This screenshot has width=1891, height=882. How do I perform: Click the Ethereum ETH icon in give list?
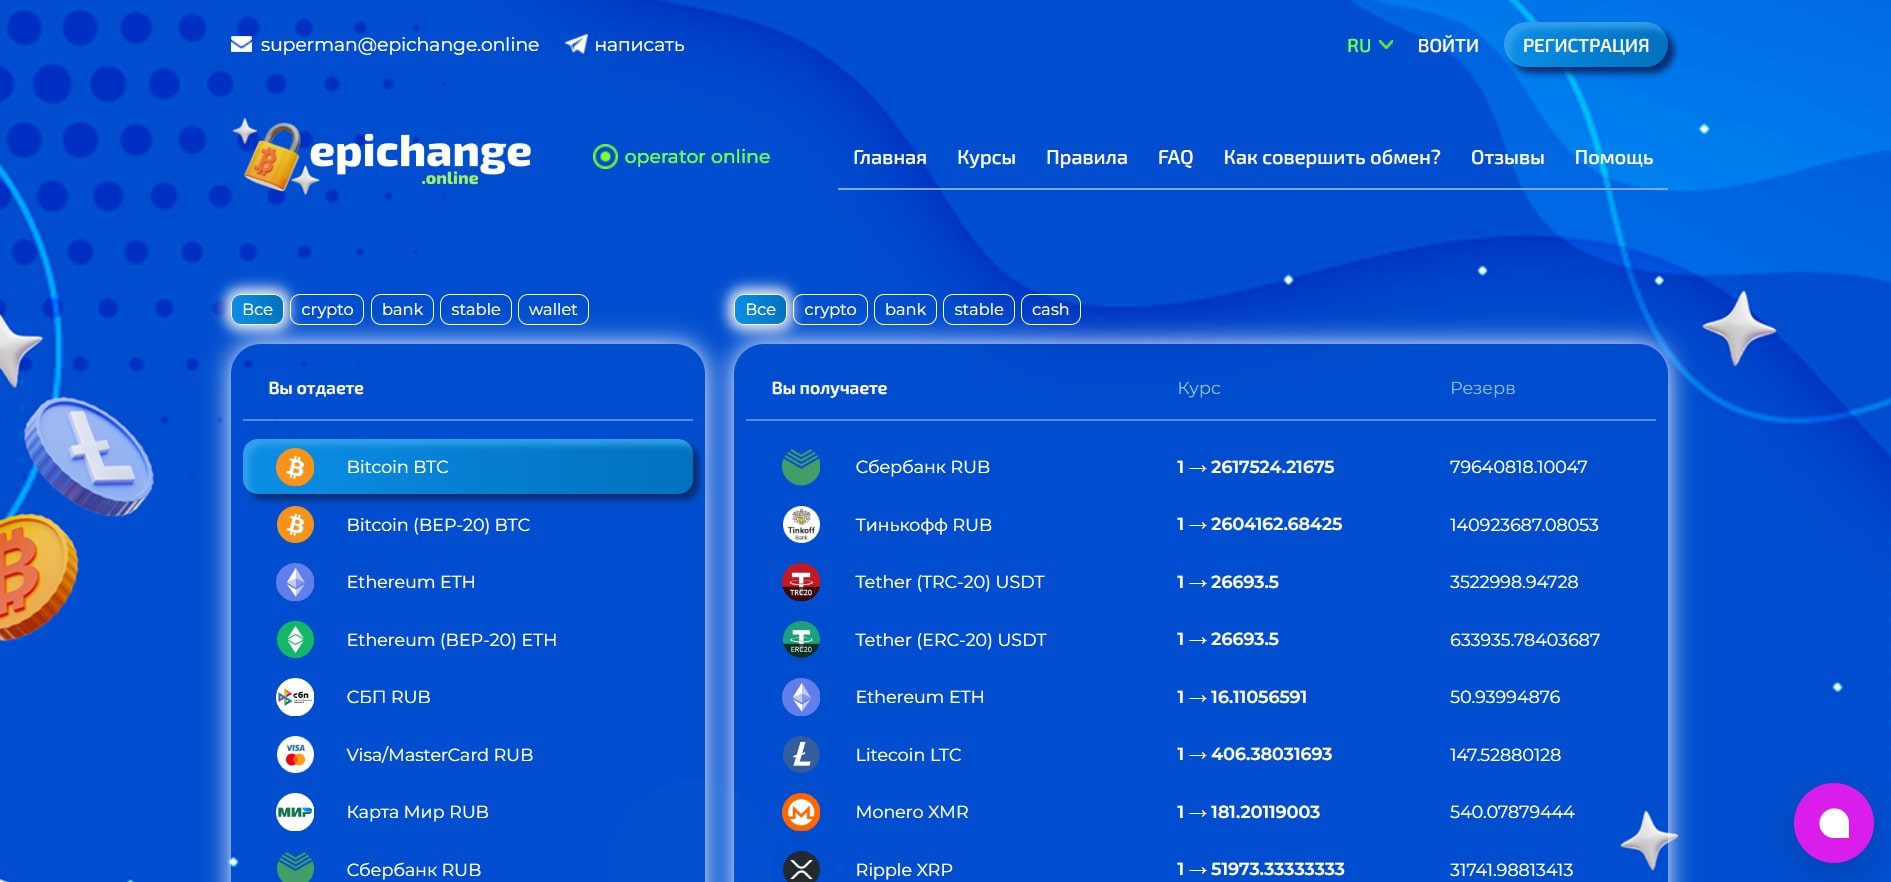[295, 582]
